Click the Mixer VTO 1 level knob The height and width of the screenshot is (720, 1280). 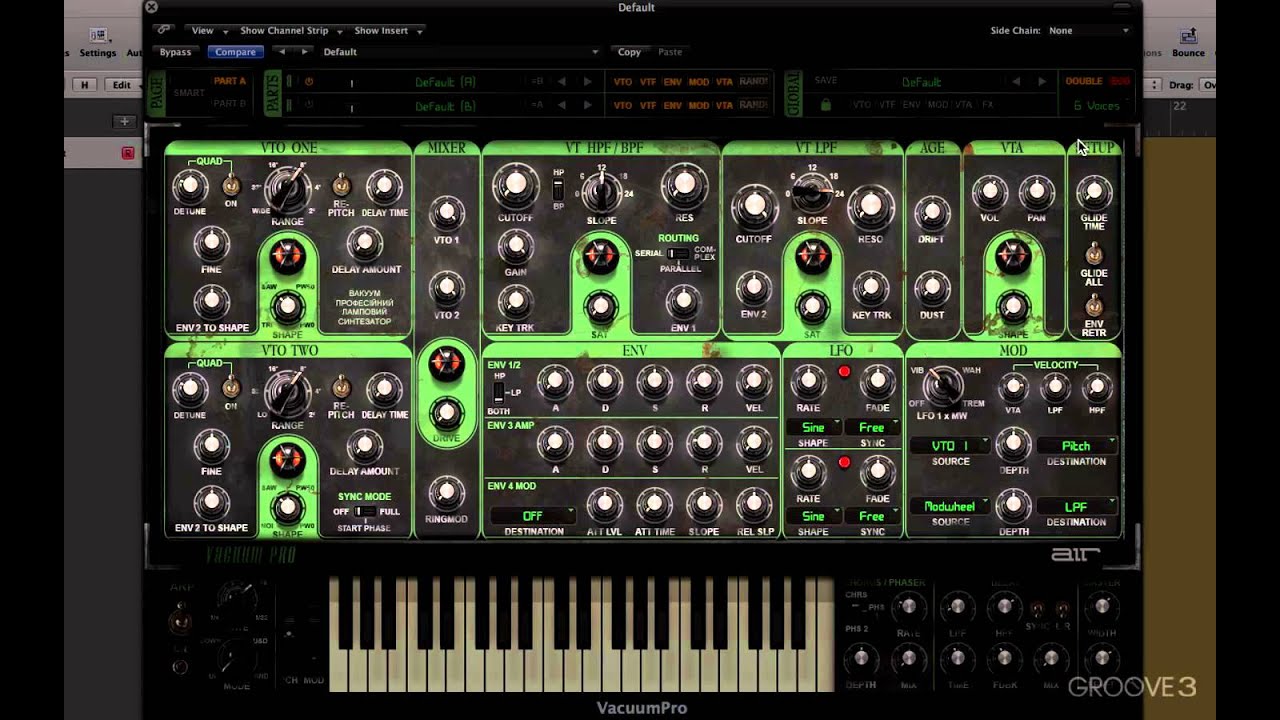tap(446, 213)
